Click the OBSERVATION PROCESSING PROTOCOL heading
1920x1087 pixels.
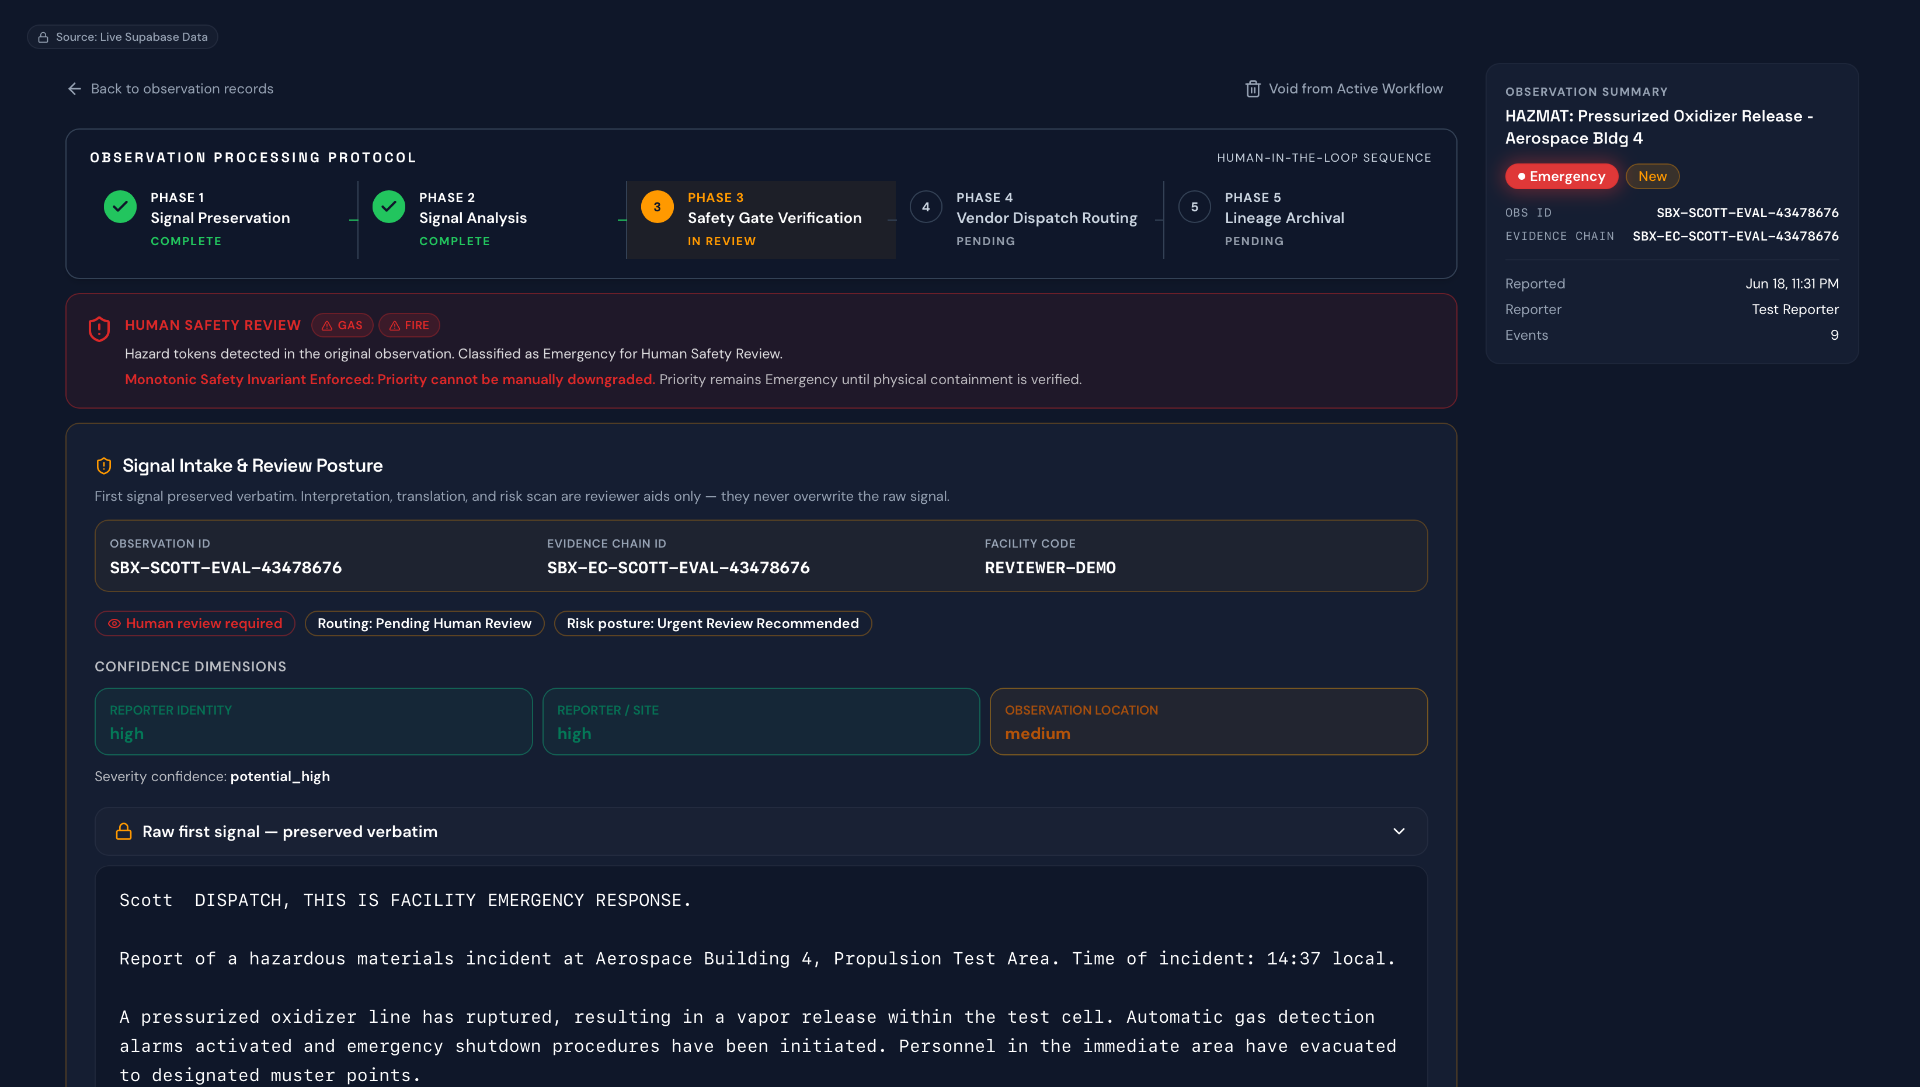(x=253, y=158)
